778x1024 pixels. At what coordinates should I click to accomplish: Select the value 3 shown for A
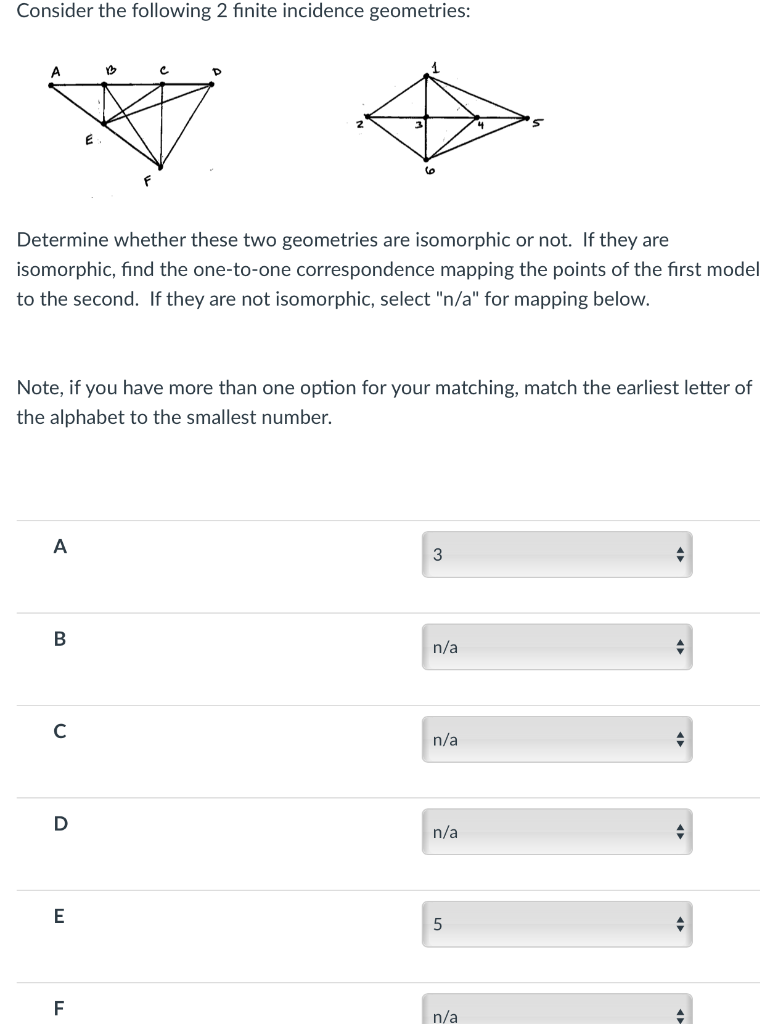coord(437,554)
